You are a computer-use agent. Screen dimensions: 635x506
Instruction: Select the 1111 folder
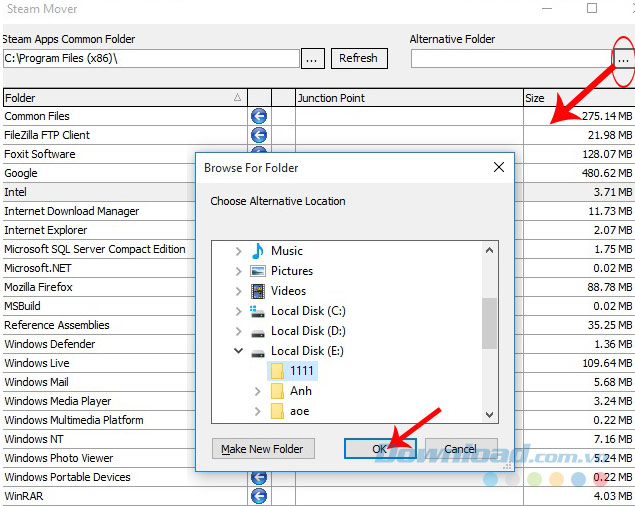(x=300, y=371)
